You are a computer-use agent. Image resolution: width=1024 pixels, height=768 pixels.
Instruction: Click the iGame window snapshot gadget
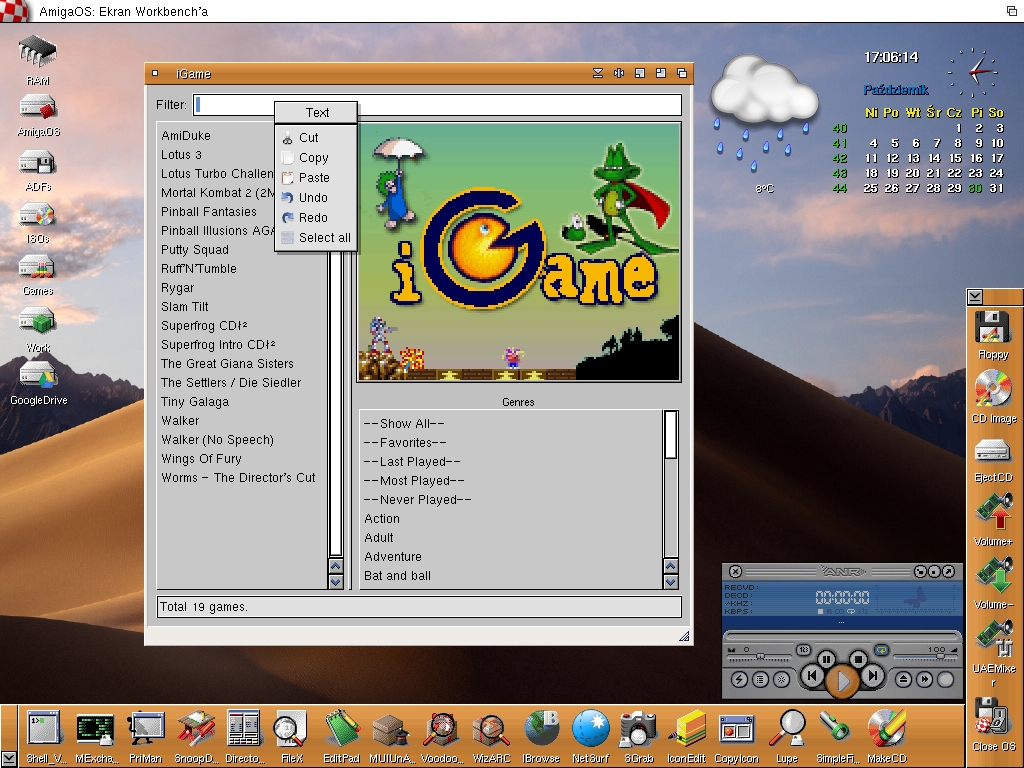click(x=618, y=73)
